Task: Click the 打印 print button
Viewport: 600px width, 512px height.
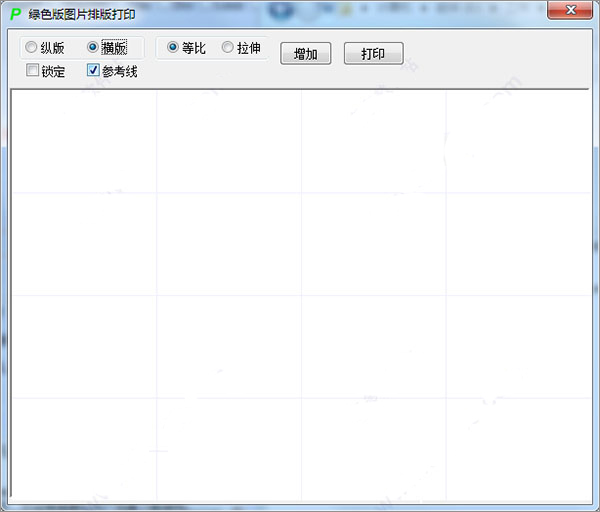Action: click(373, 54)
